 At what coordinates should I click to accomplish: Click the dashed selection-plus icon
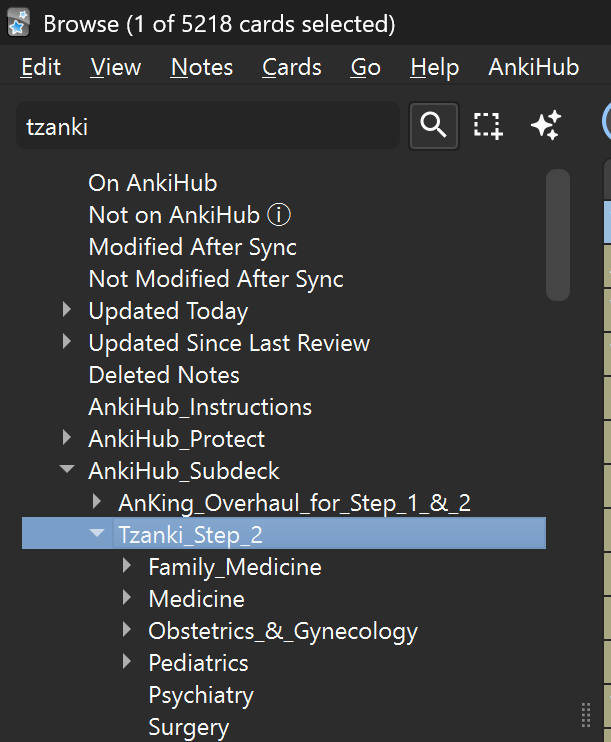point(488,126)
